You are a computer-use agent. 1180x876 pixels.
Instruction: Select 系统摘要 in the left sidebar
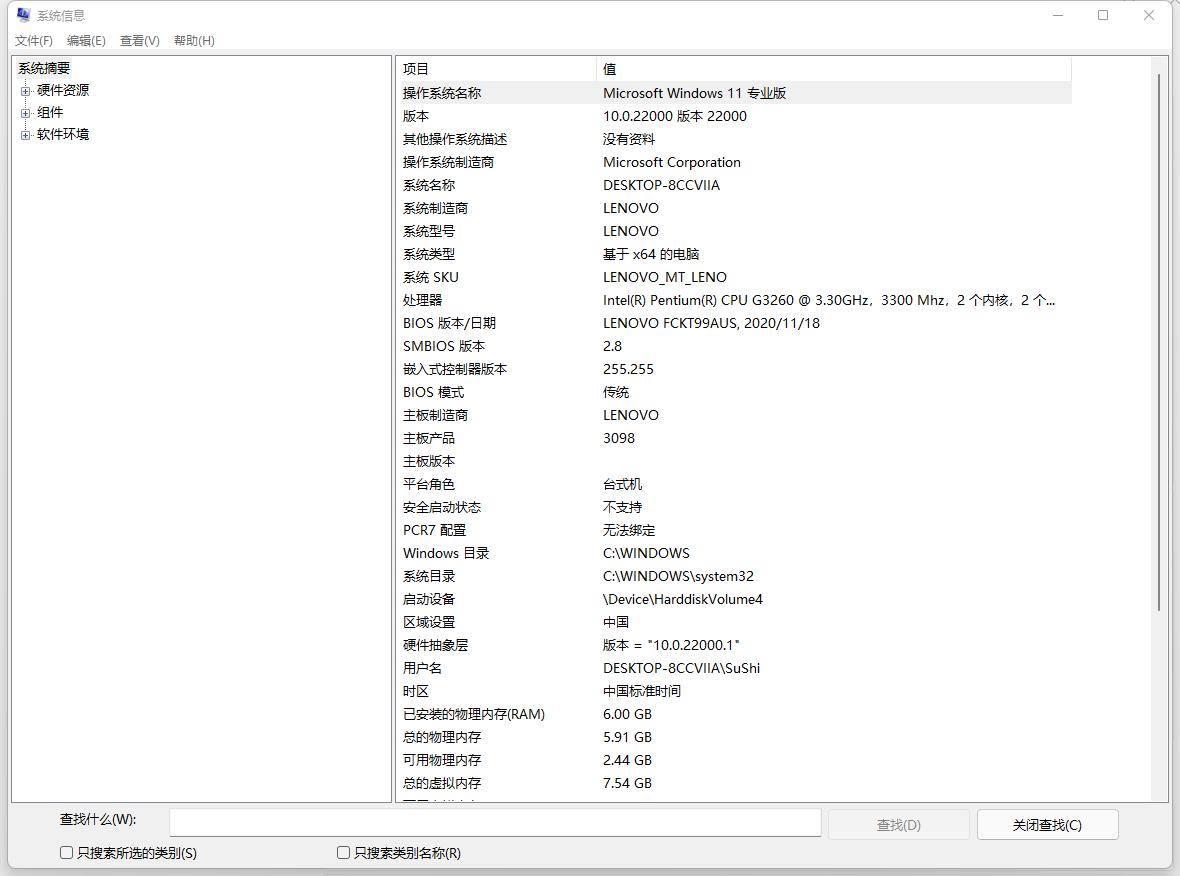click(44, 68)
